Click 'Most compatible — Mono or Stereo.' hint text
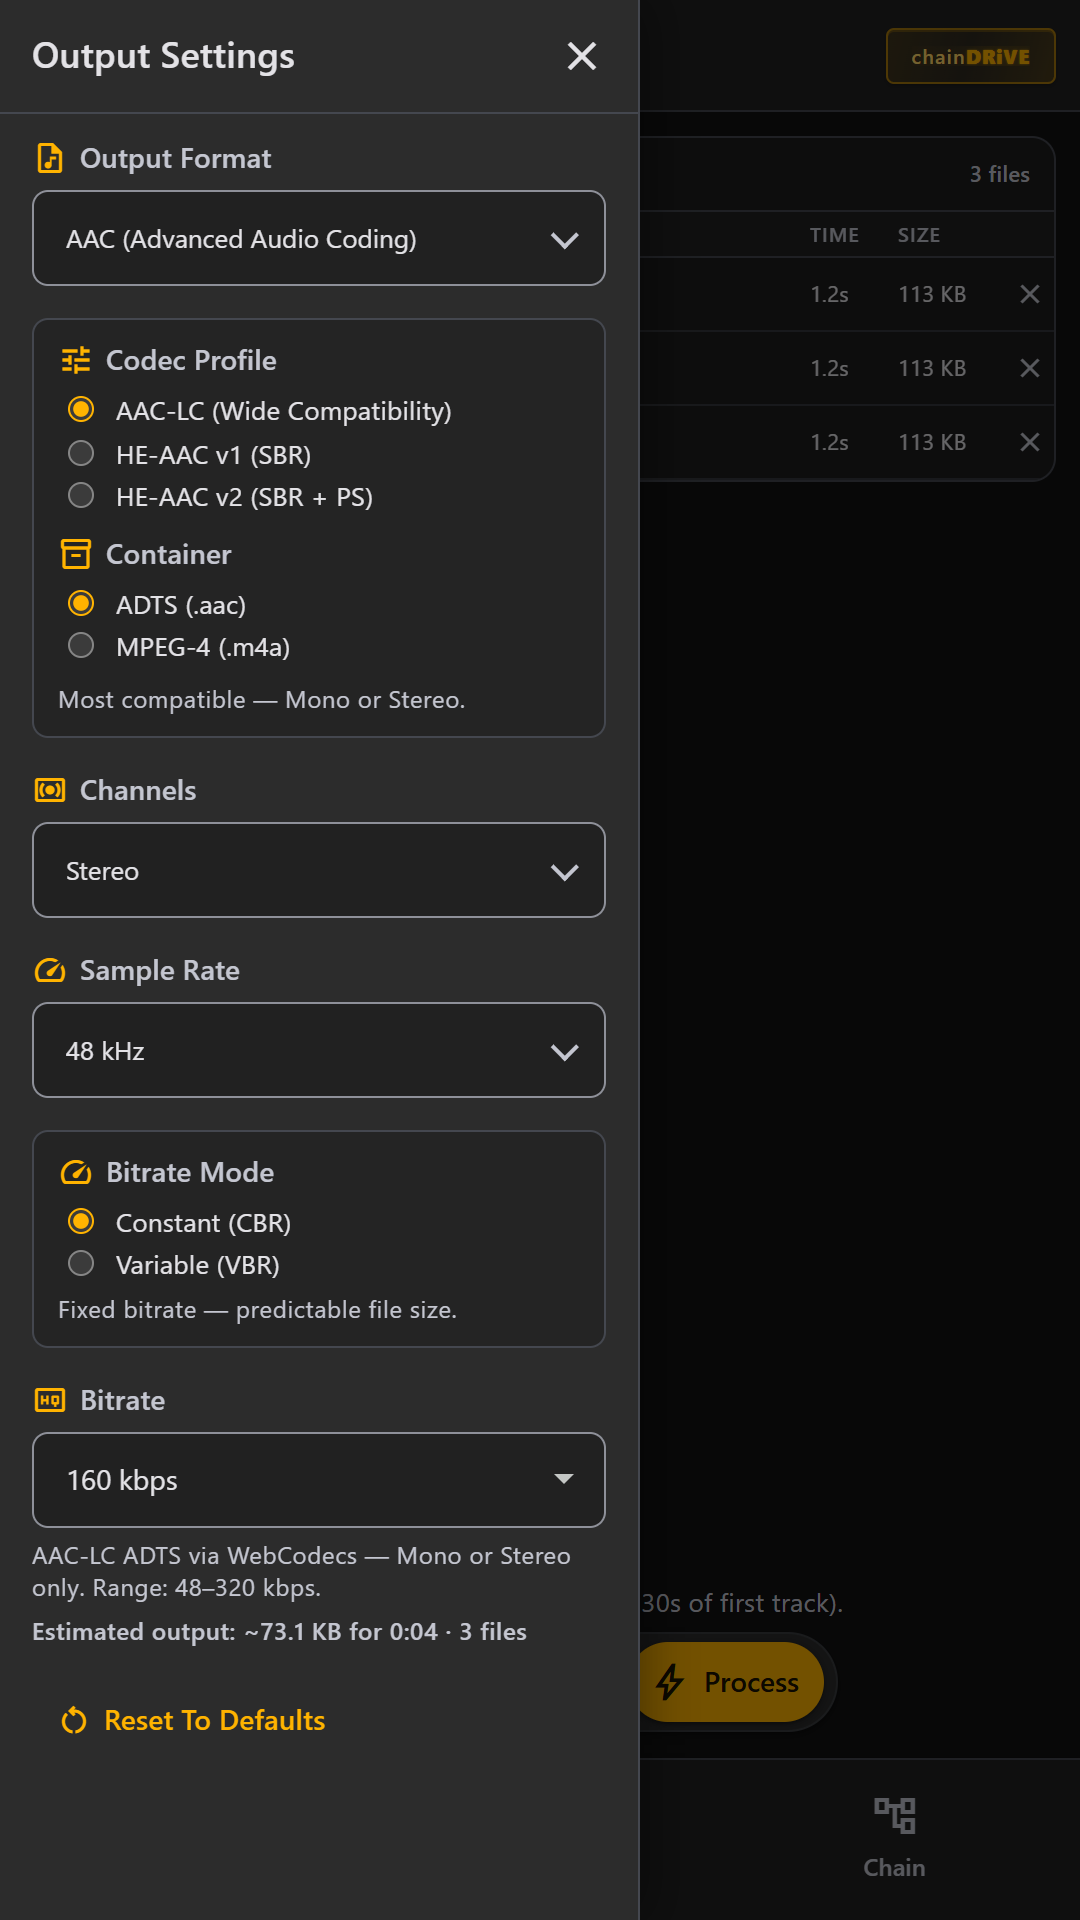Viewport: 1080px width, 1920px height. pos(262,700)
